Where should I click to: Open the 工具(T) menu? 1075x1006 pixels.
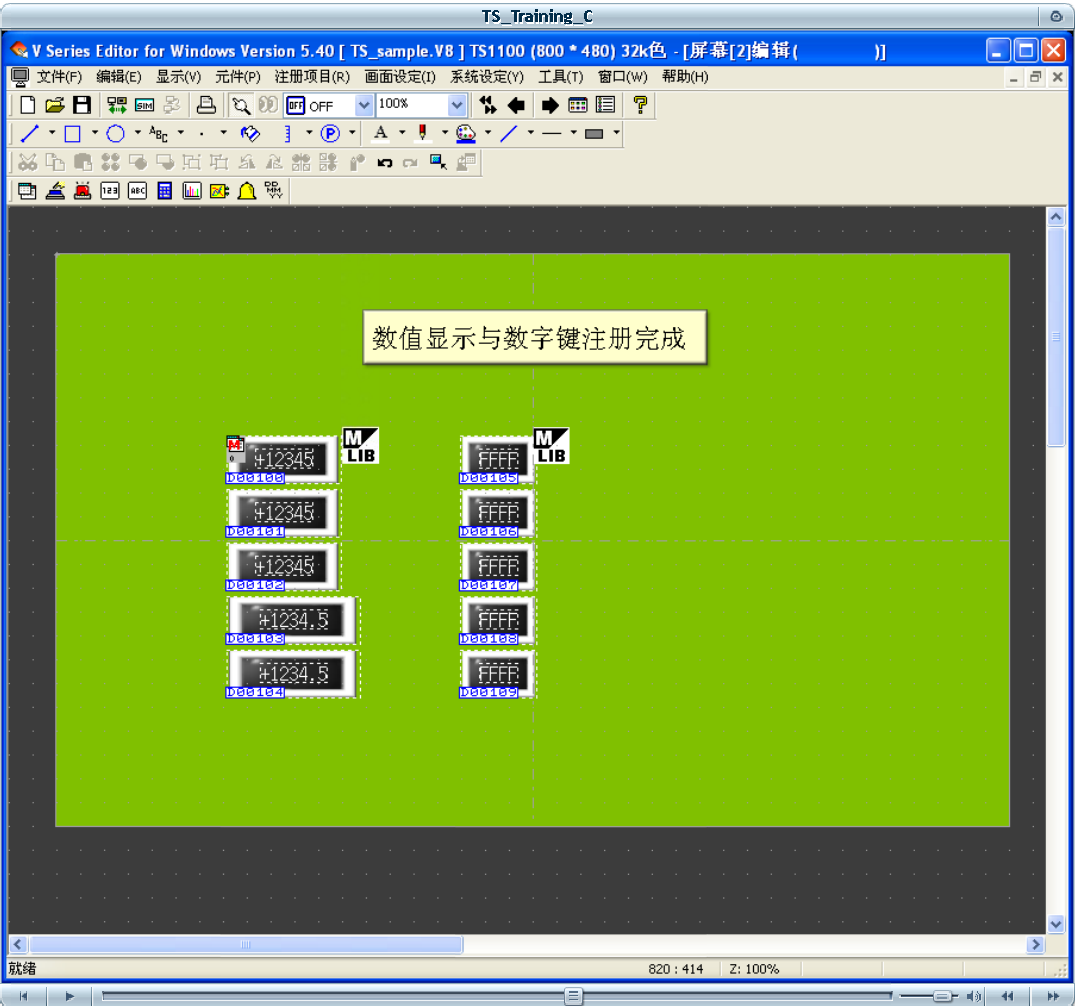(x=560, y=77)
